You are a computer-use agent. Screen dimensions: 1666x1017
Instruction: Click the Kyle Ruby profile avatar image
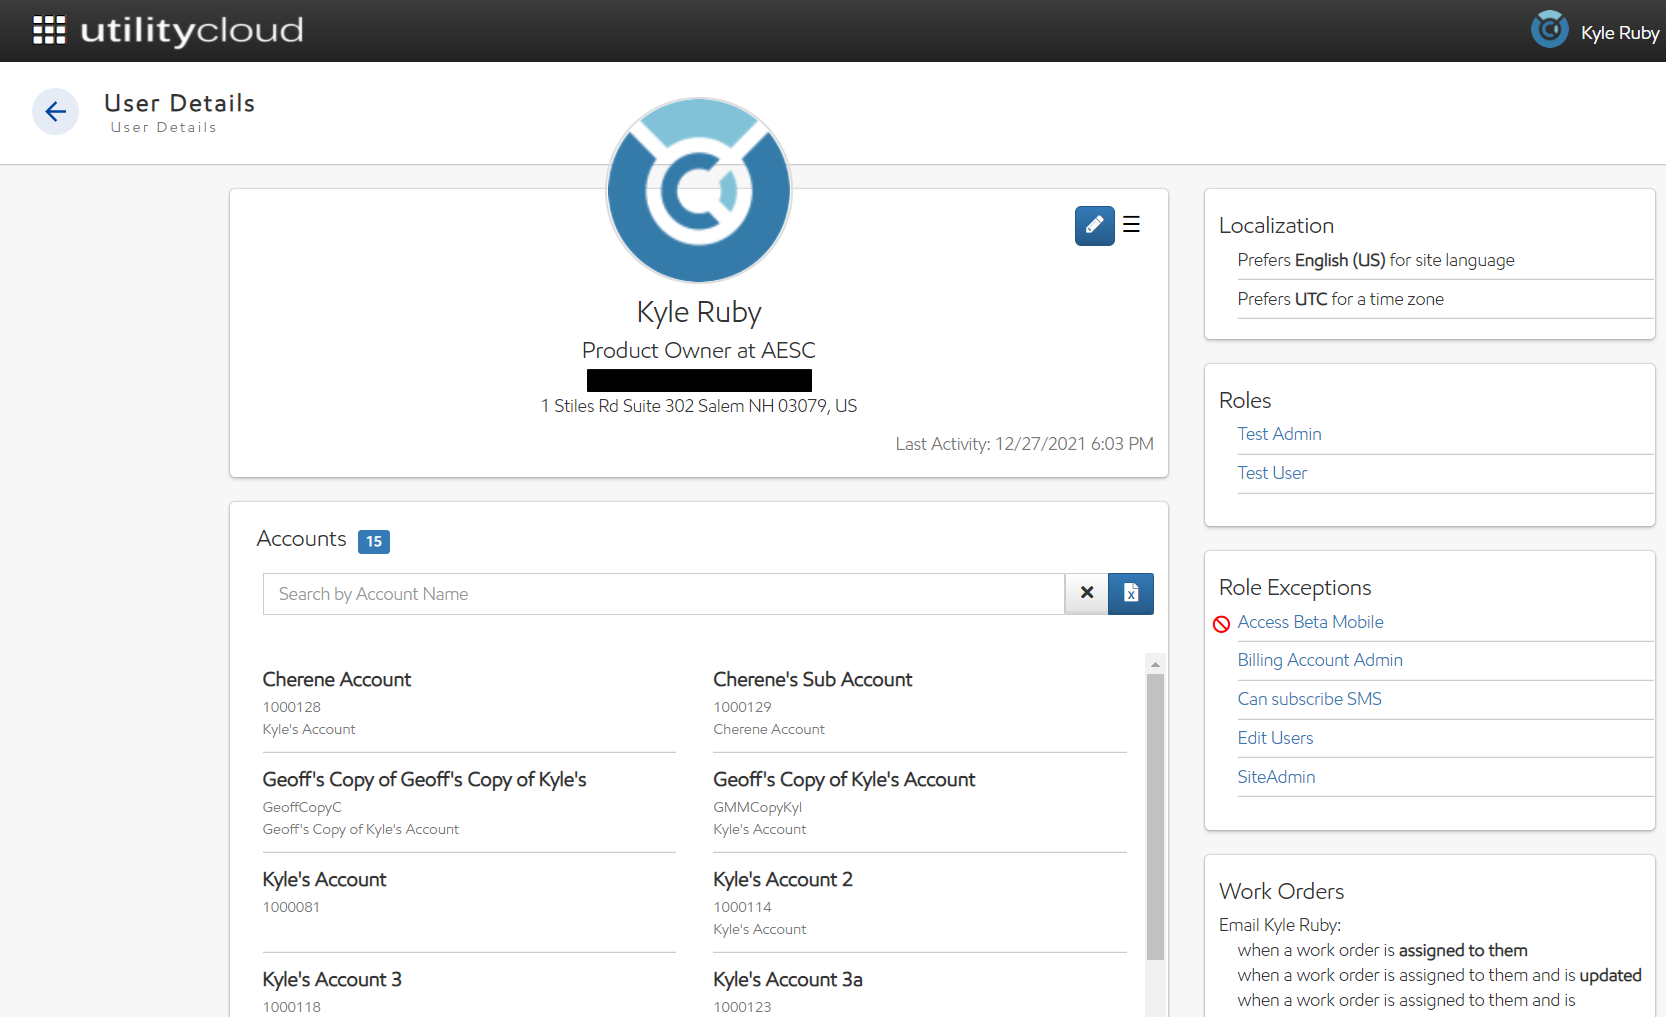pyautogui.click(x=699, y=190)
